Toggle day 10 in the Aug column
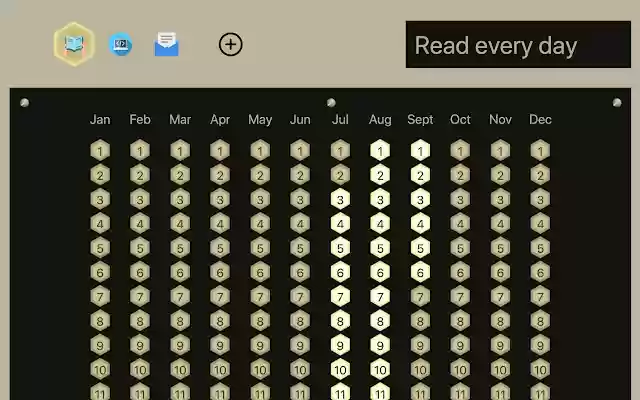Image resolution: width=640 pixels, height=400 pixels. pos(380,370)
